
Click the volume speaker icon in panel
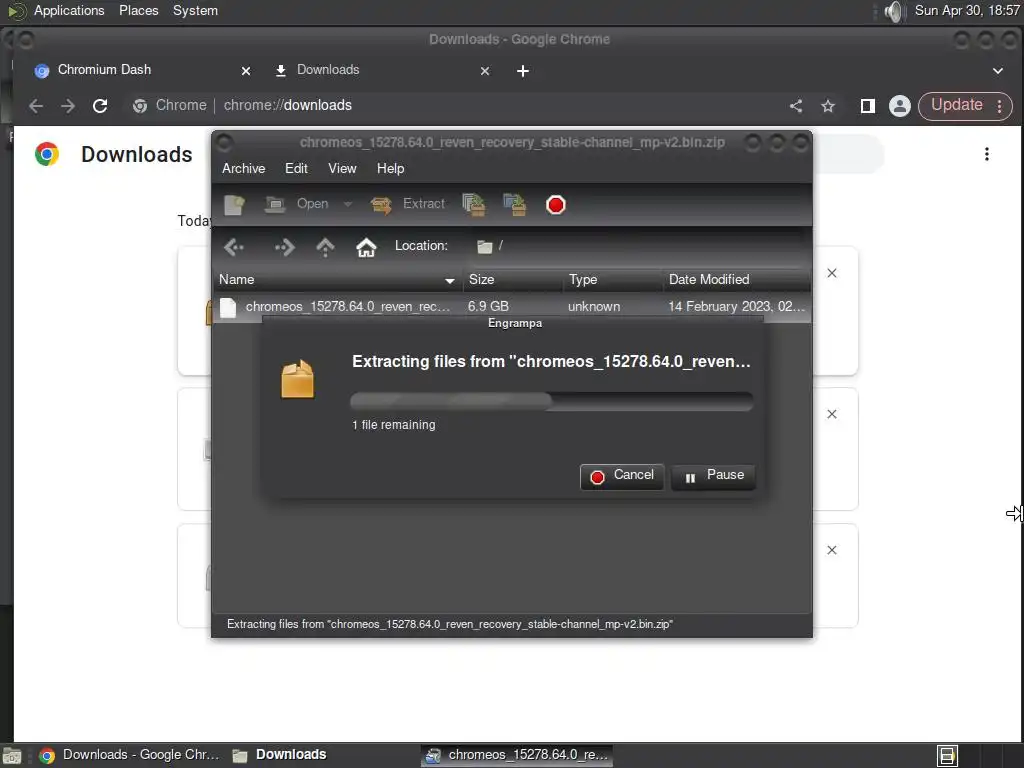click(893, 11)
